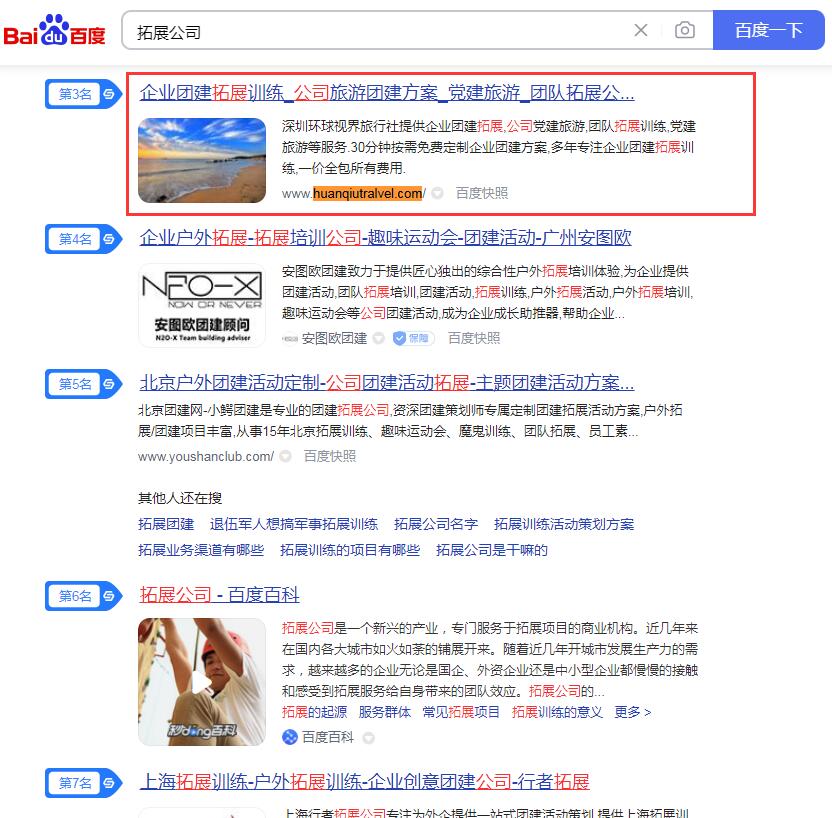The height and width of the screenshot is (818, 832).
Task: Click the 第3名 rank badge
Action: click(83, 94)
